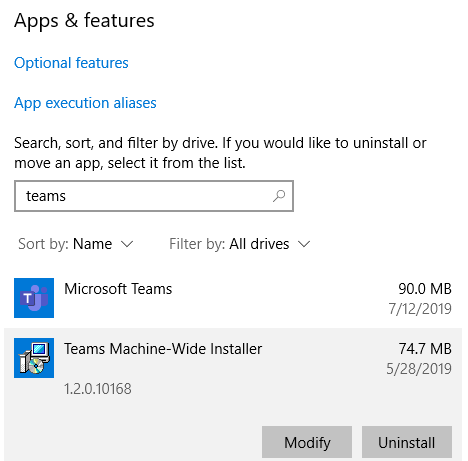Expand the chevron beside All drives
The width and height of the screenshot is (468, 461).
pyautogui.click(x=304, y=244)
